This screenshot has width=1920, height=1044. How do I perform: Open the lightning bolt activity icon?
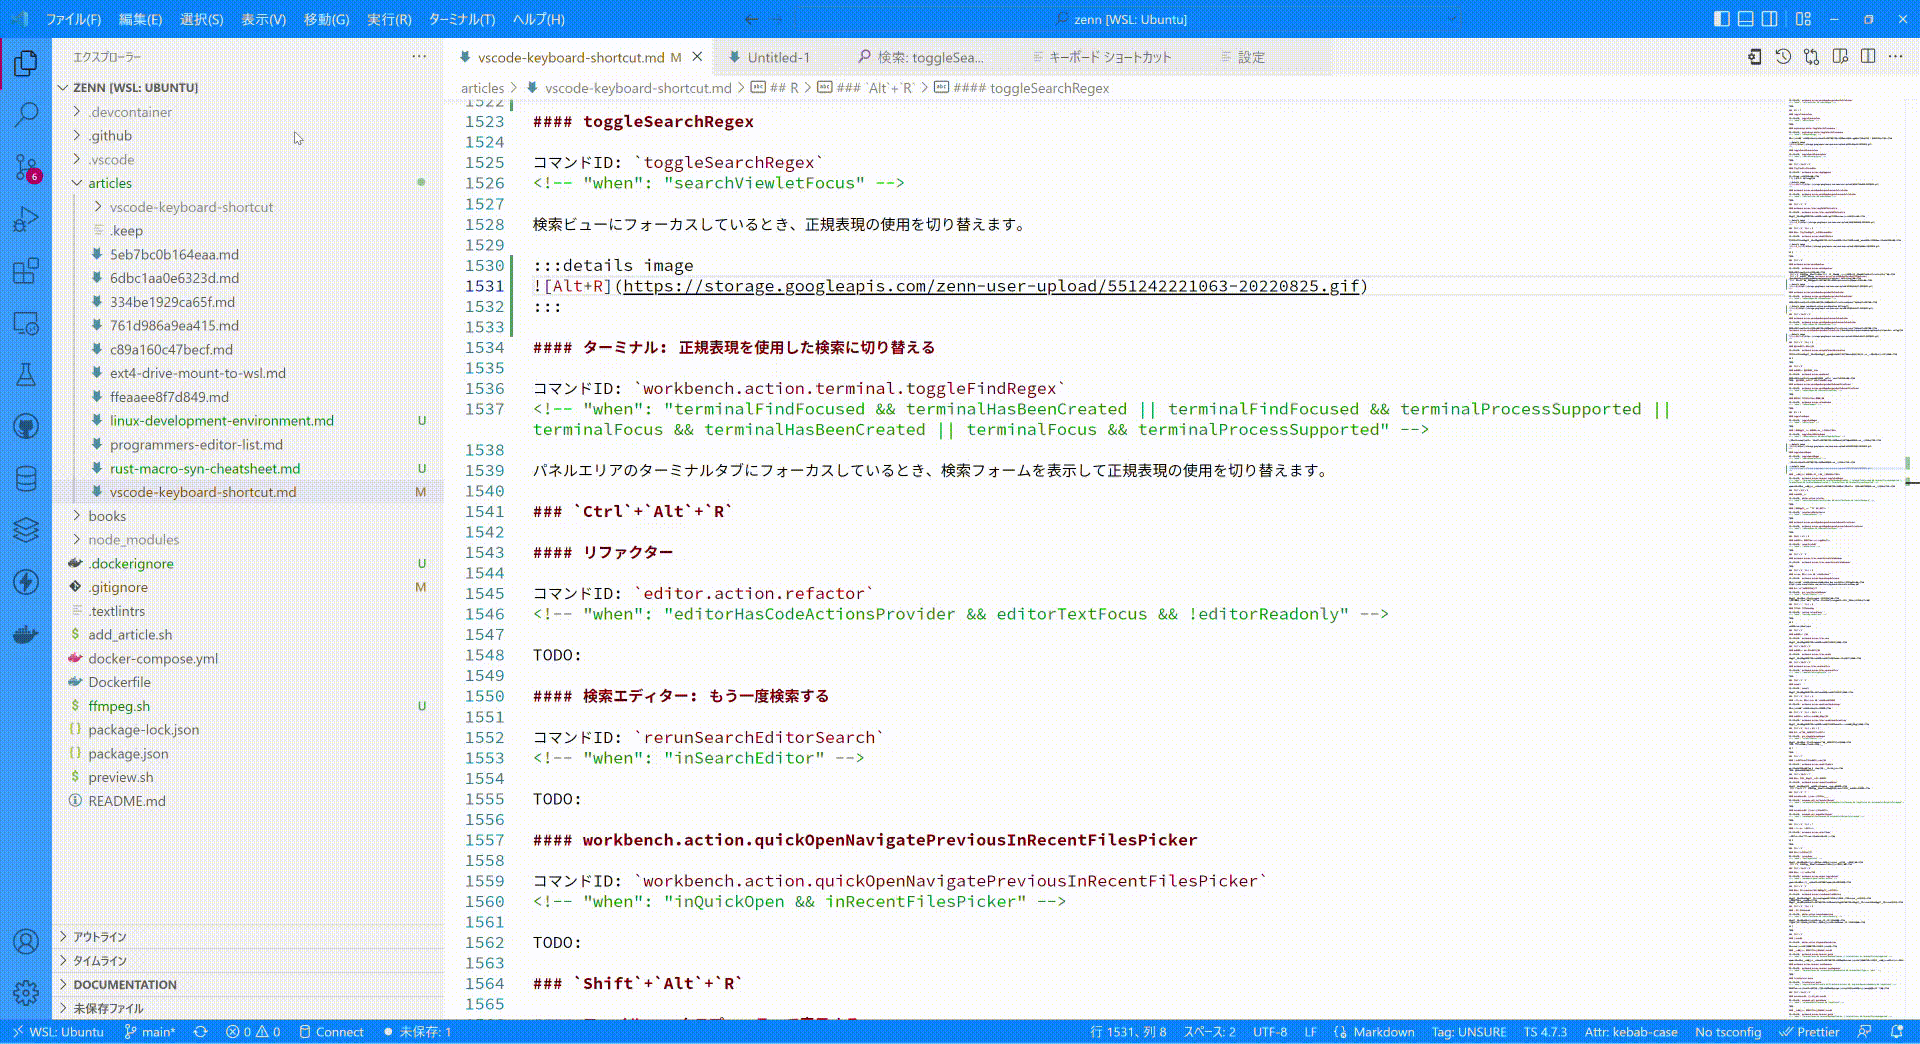26,582
